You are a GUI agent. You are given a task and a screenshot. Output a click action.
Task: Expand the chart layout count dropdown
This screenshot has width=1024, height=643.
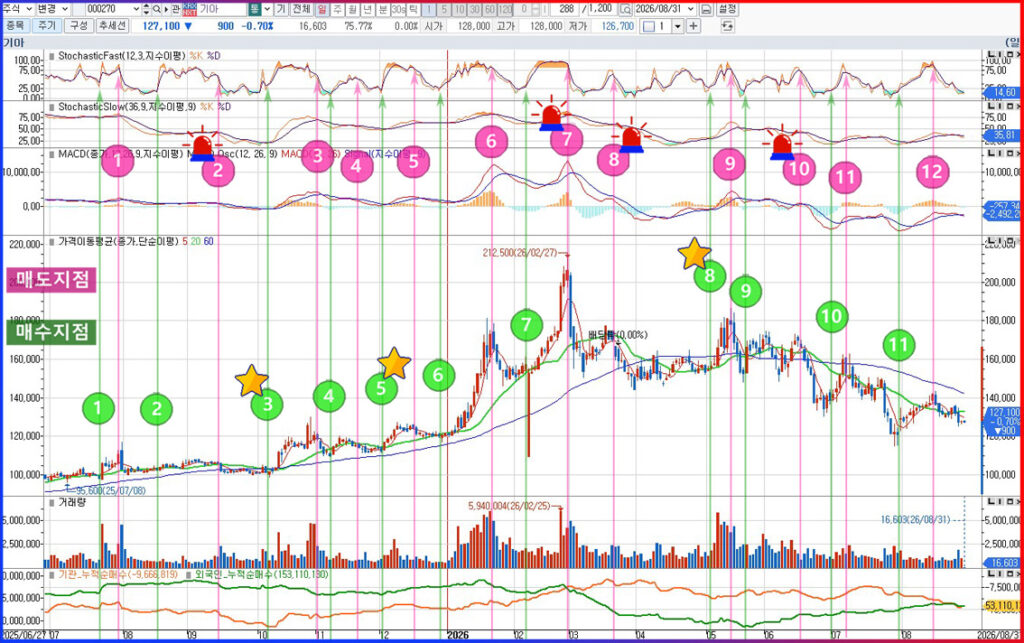(677, 26)
